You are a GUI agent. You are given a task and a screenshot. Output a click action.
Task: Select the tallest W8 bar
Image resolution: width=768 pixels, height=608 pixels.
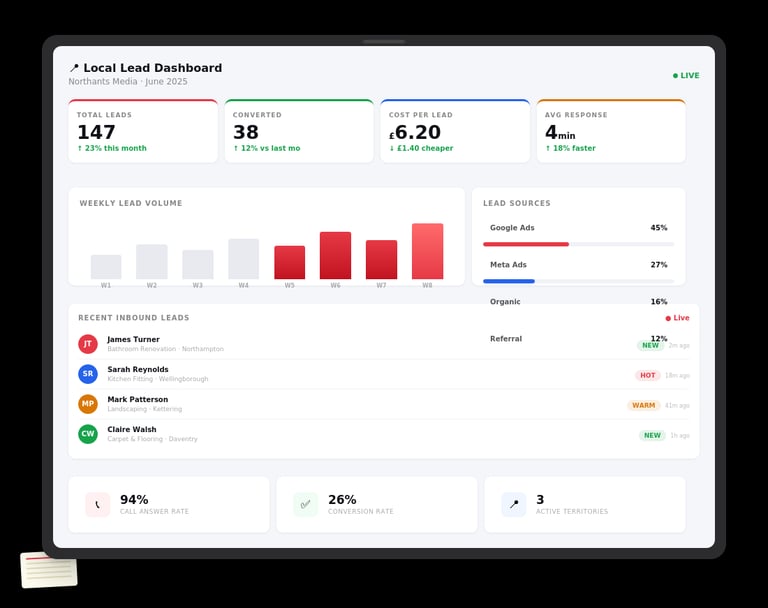[428, 251]
